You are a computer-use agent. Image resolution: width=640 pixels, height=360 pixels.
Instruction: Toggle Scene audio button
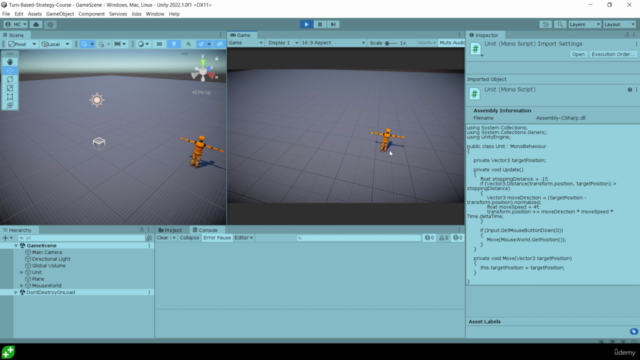click(188, 44)
